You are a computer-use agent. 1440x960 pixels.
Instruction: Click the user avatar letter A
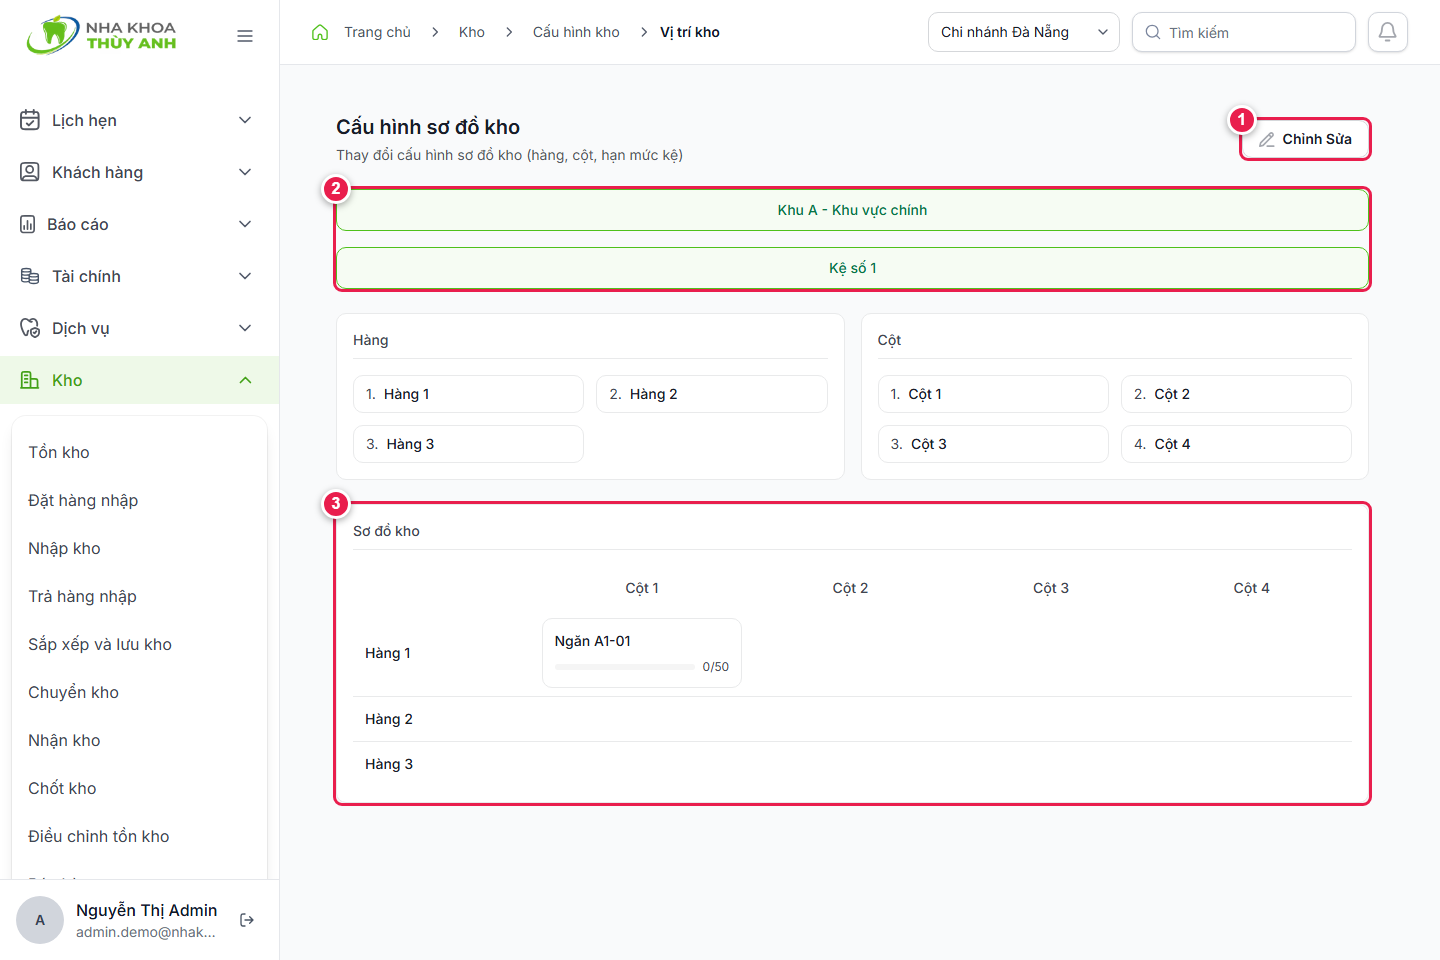(40, 920)
